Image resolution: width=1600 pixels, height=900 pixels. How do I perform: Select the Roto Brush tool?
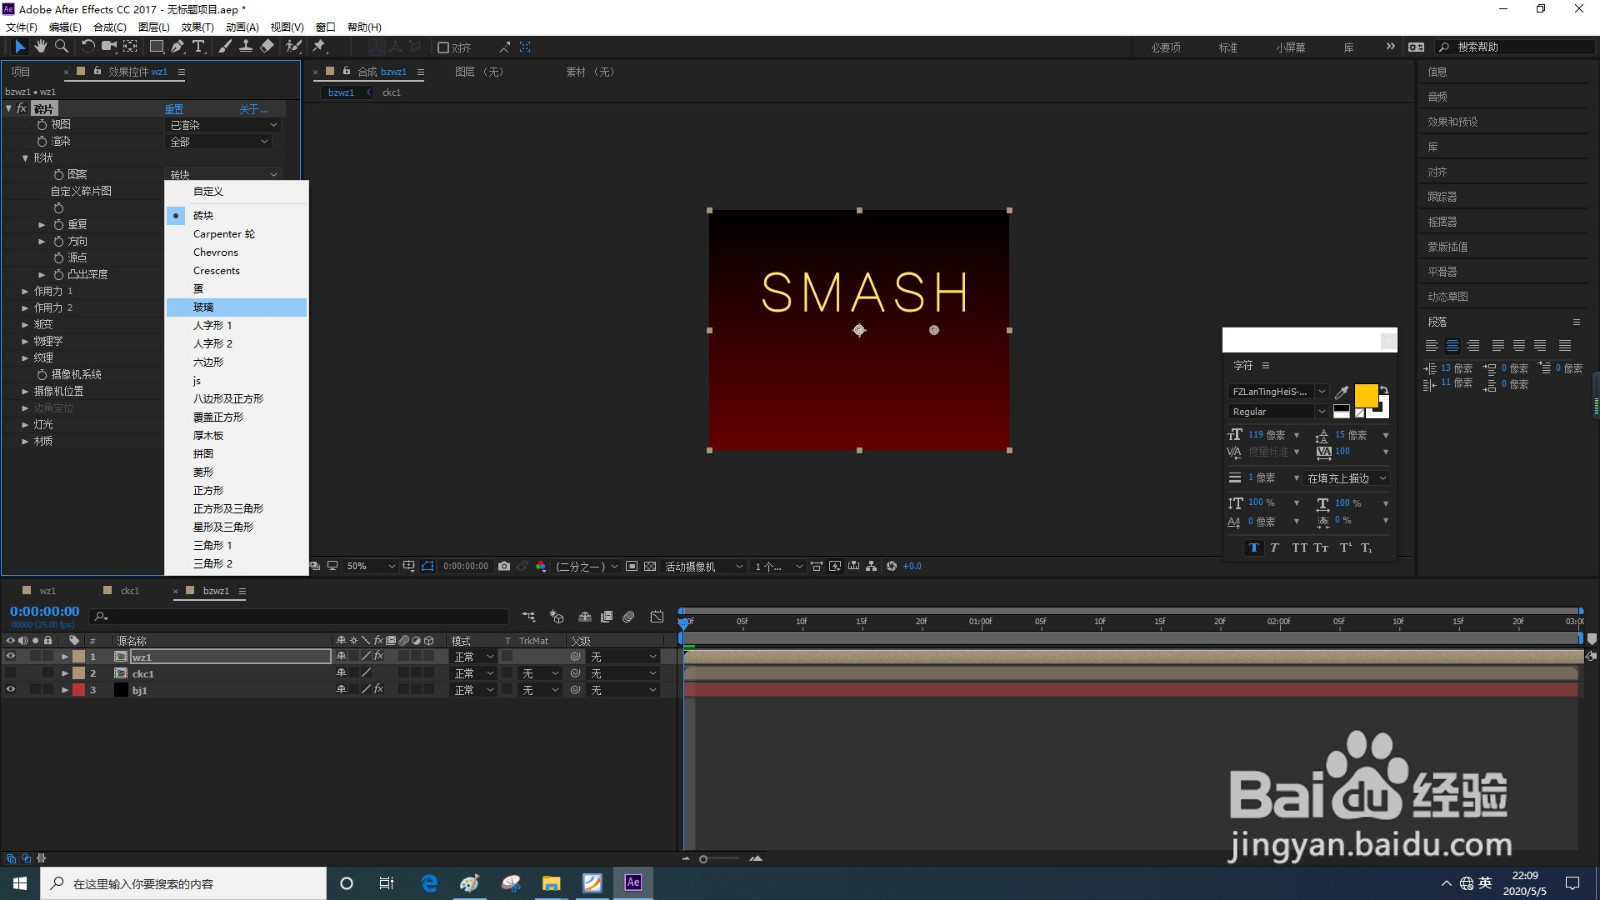294,46
